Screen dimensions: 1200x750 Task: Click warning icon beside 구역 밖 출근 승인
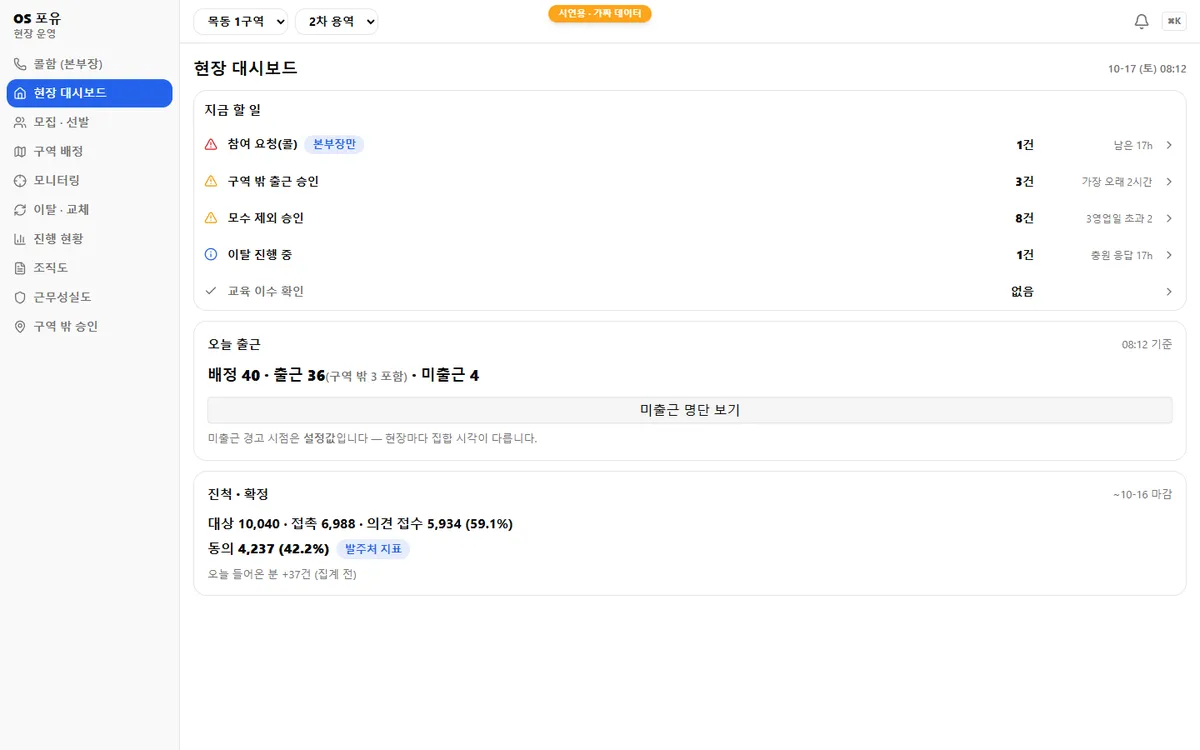pyautogui.click(x=211, y=181)
